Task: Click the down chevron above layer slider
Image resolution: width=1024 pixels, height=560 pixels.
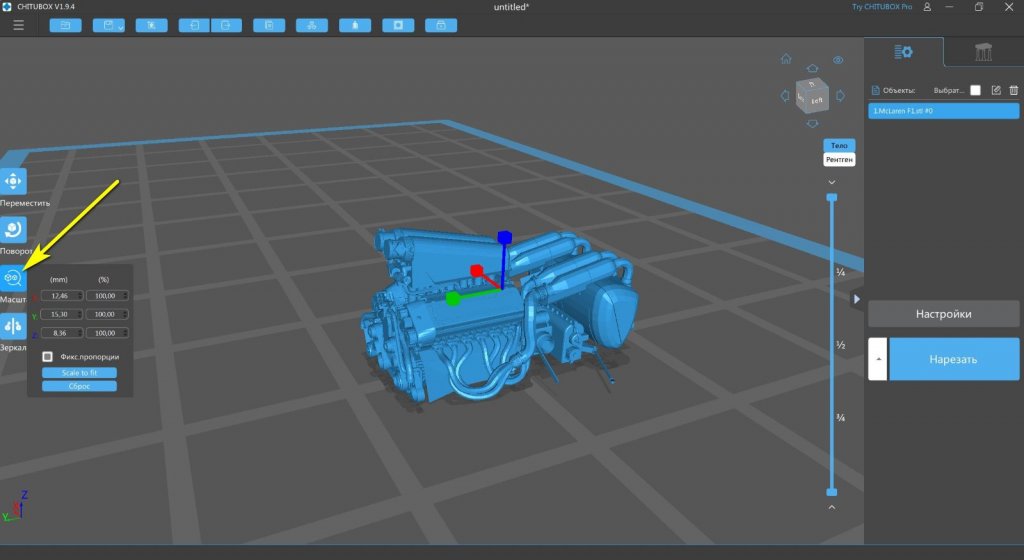Action: (x=831, y=182)
